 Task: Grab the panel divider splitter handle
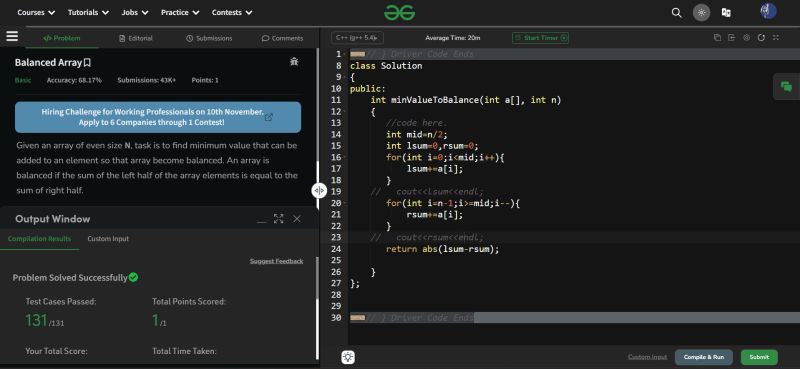coord(319,190)
